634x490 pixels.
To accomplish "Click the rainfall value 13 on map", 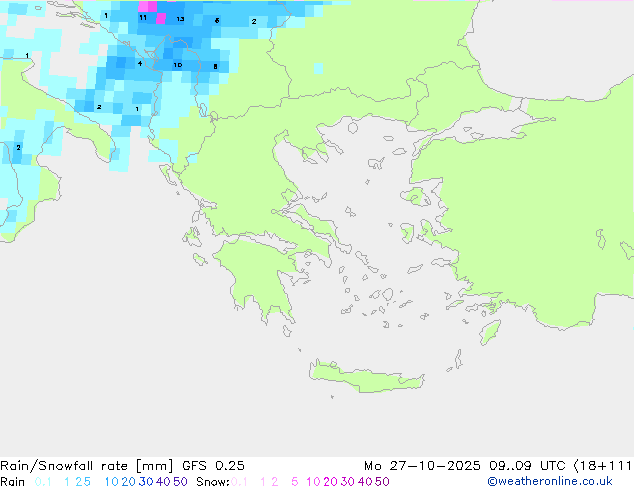I will click(x=180, y=19).
